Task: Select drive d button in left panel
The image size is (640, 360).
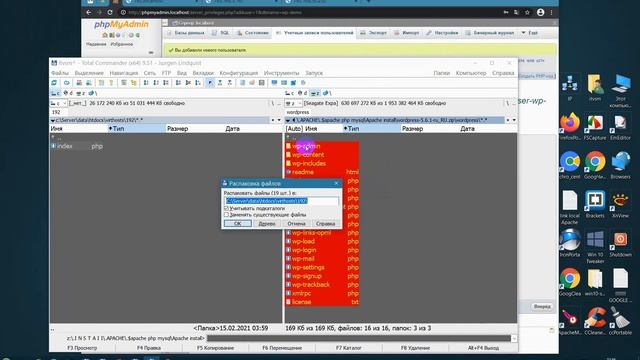Action: 68,93
